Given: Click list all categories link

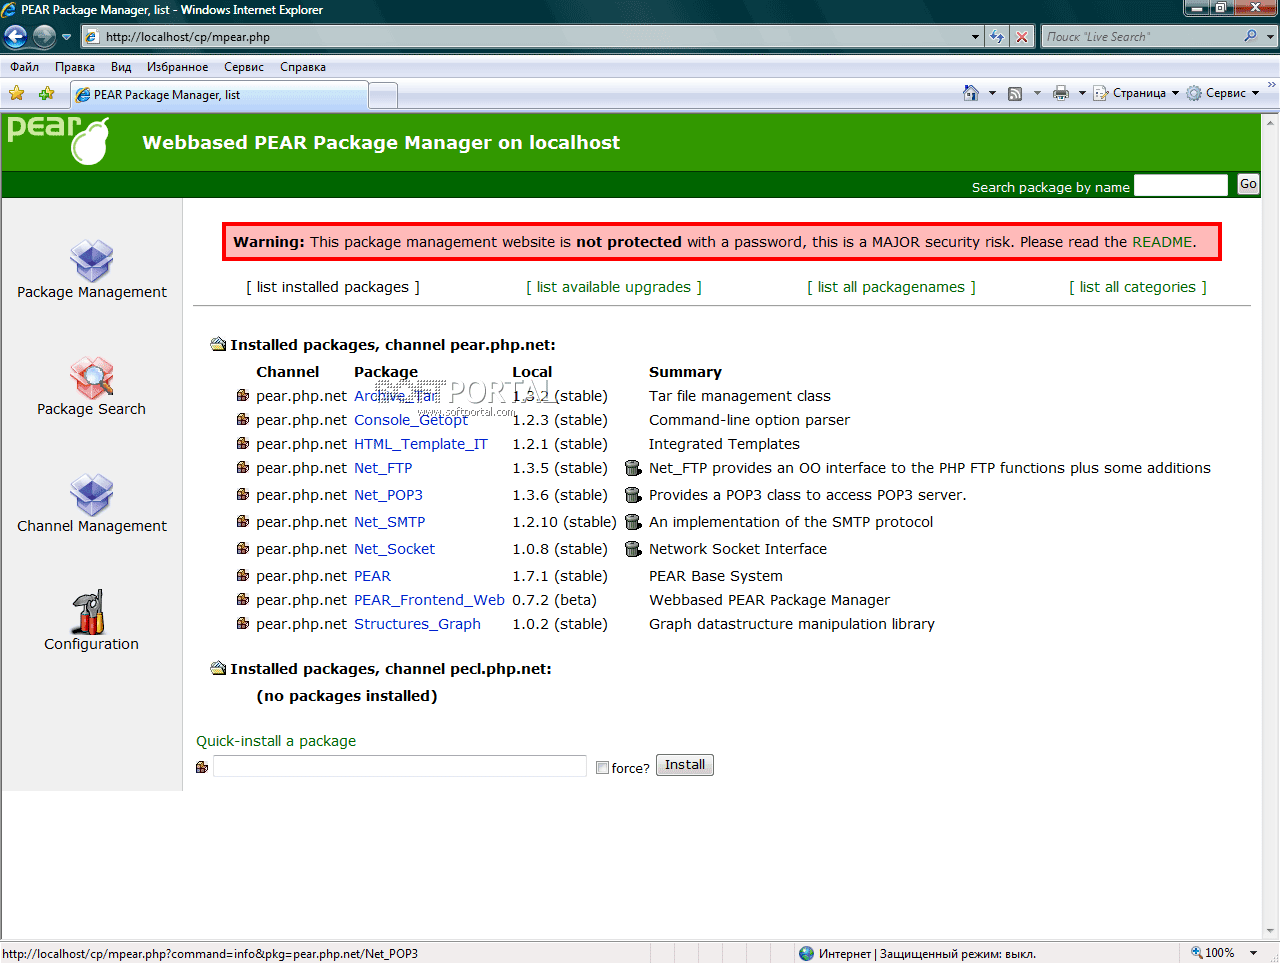Looking at the screenshot, I should coord(1138,287).
